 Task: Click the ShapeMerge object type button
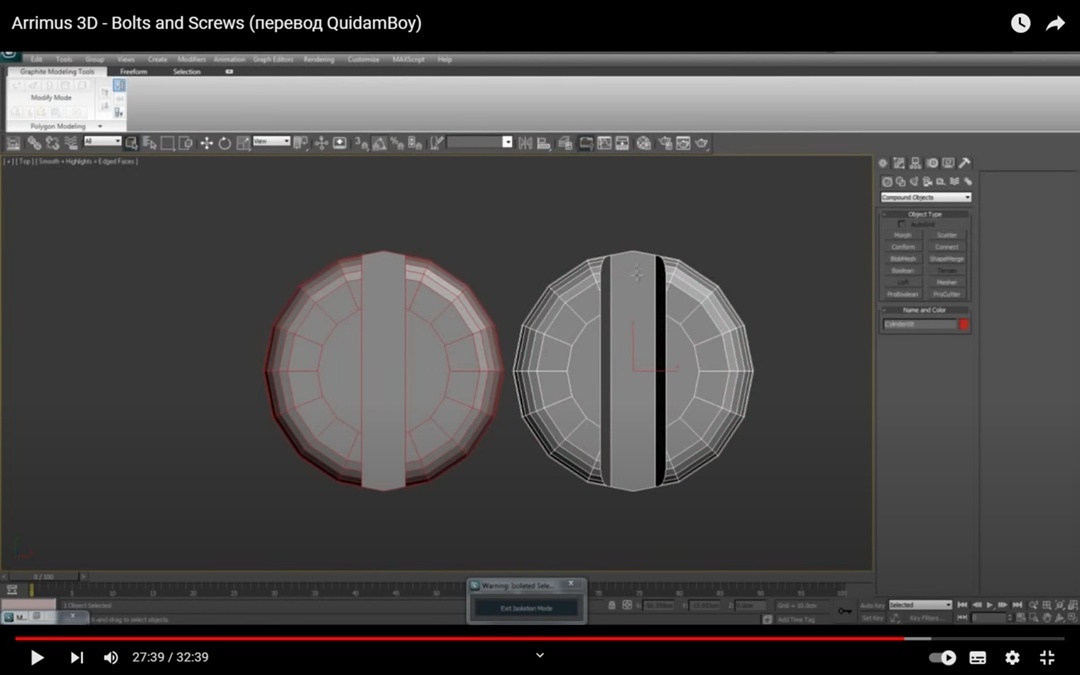coord(947,259)
